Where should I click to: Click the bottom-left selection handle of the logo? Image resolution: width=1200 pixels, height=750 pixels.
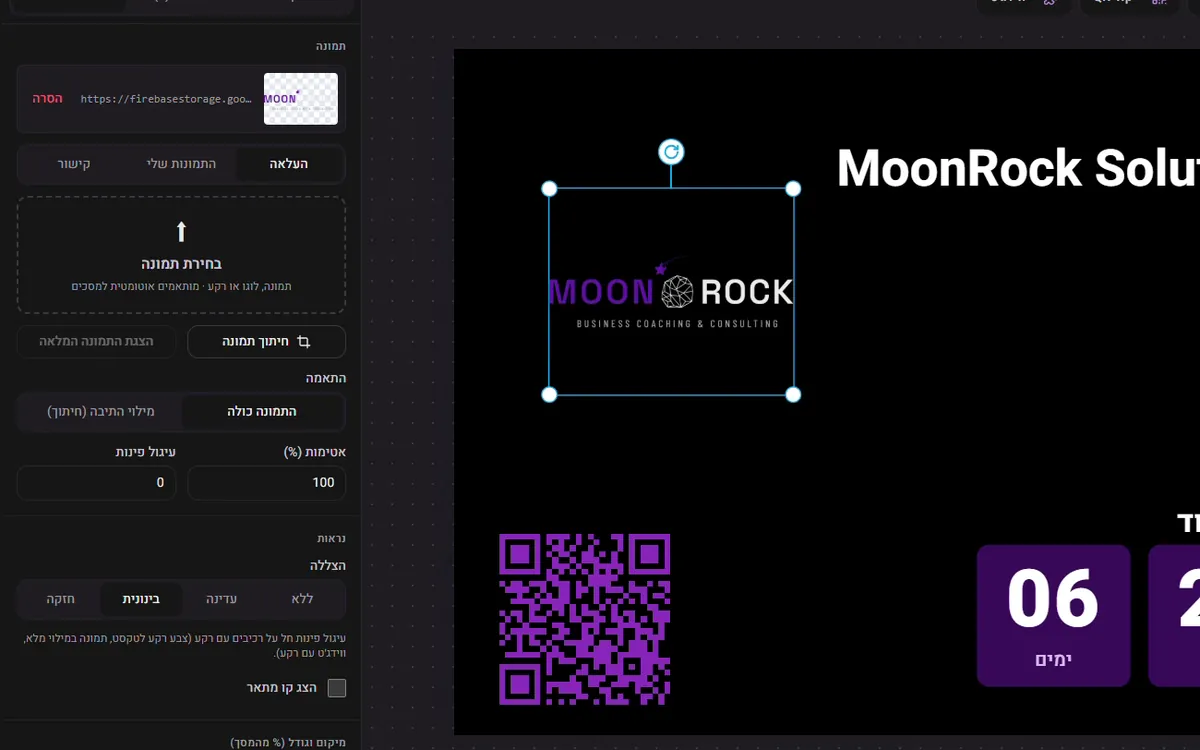[549, 394]
